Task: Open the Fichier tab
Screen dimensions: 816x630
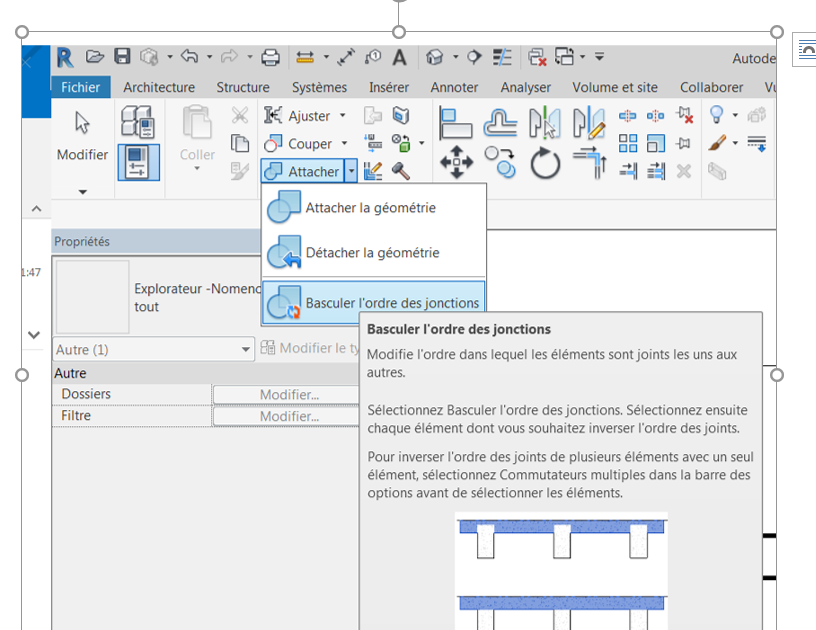Action: coord(80,87)
